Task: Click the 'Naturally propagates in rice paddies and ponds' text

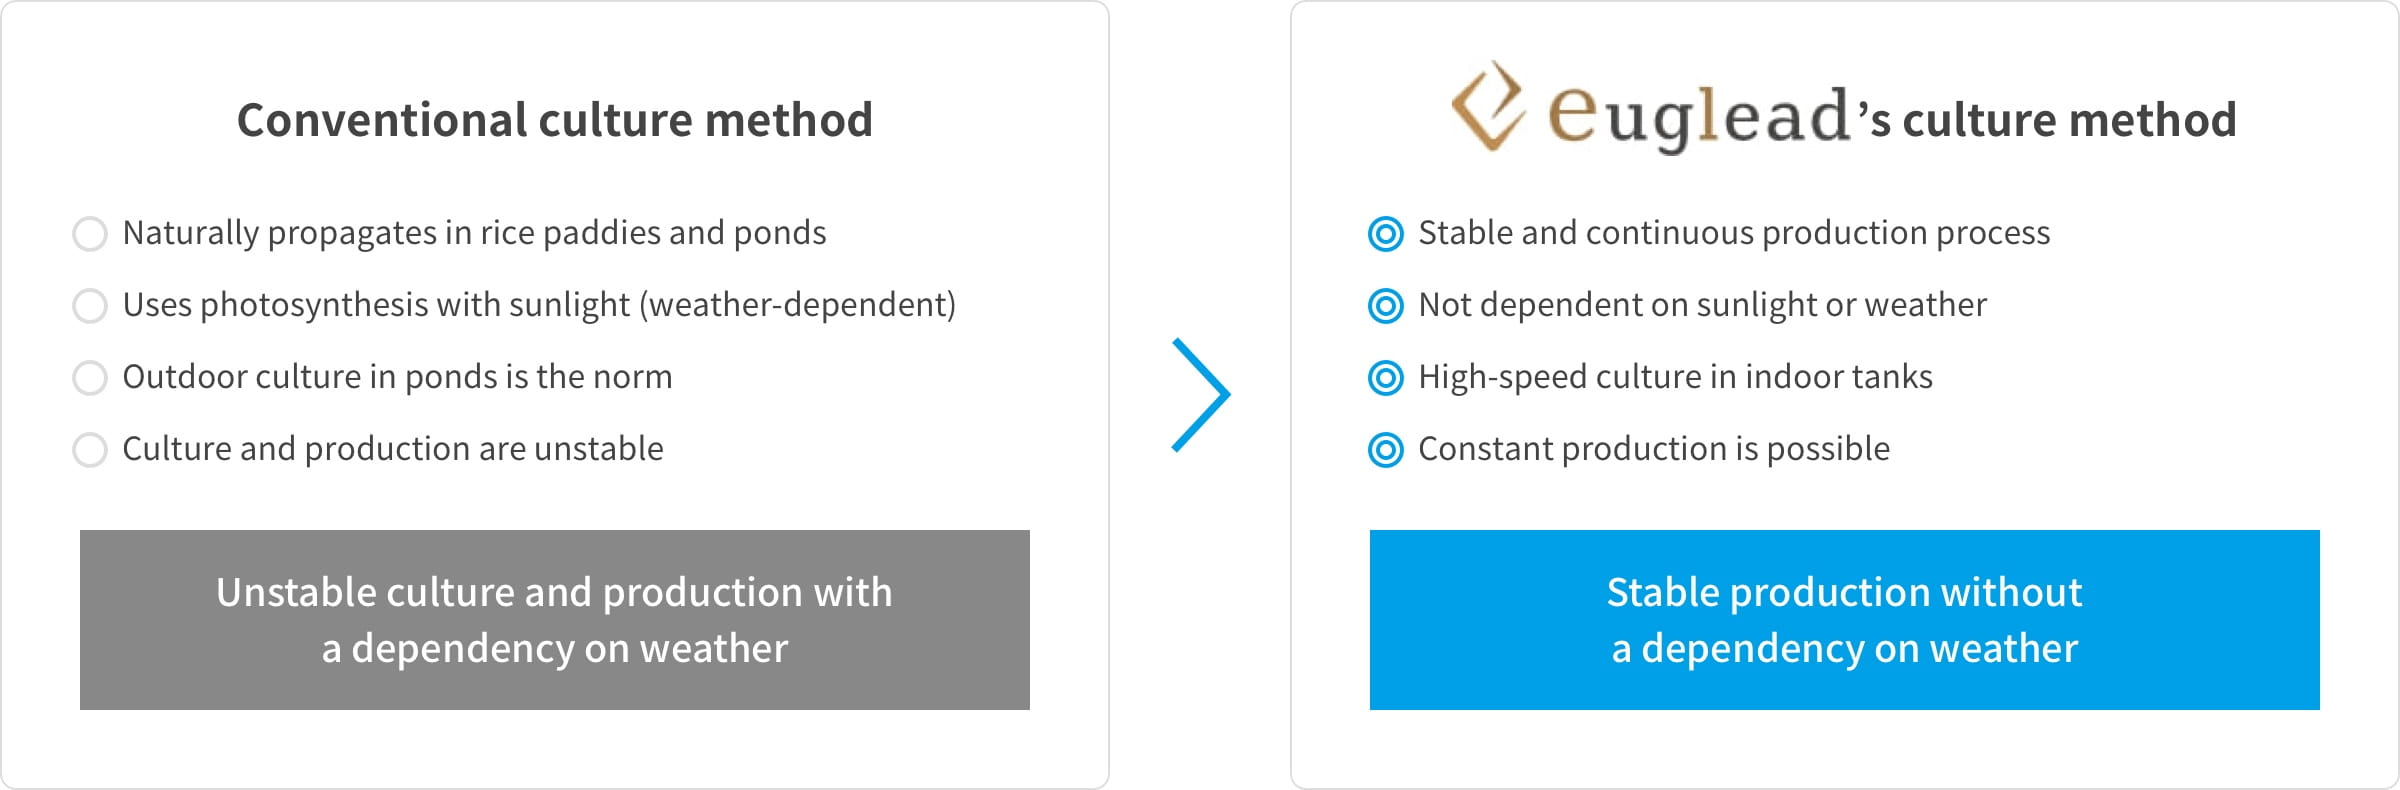Action: coord(474,233)
